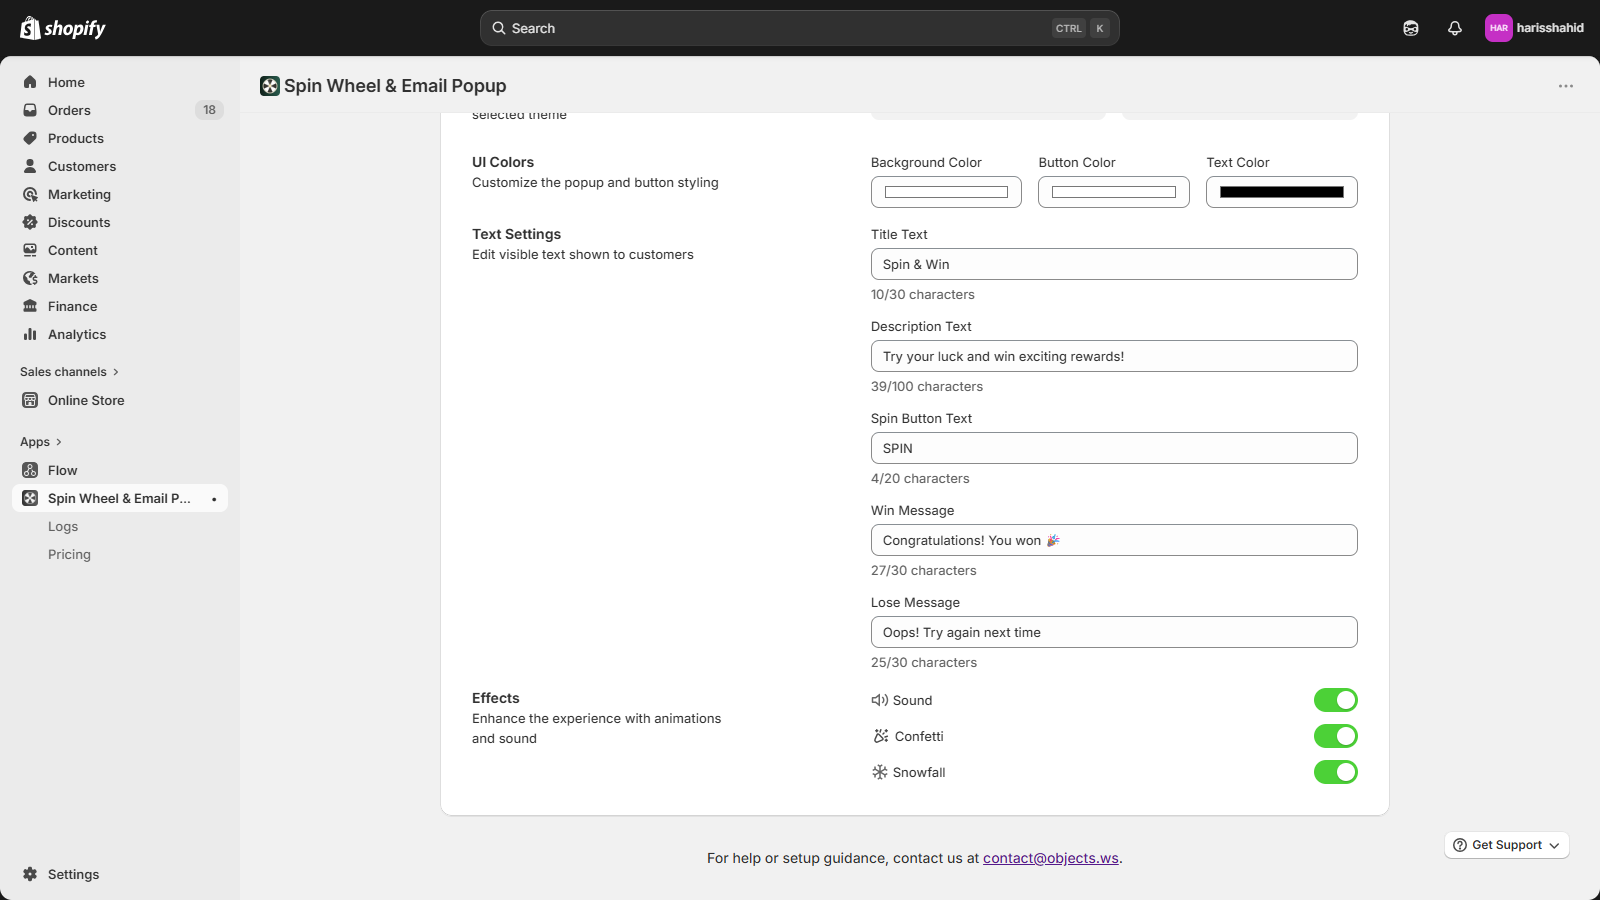The width and height of the screenshot is (1600, 900).
Task: Click the Markets globe icon
Action: pyautogui.click(x=30, y=278)
